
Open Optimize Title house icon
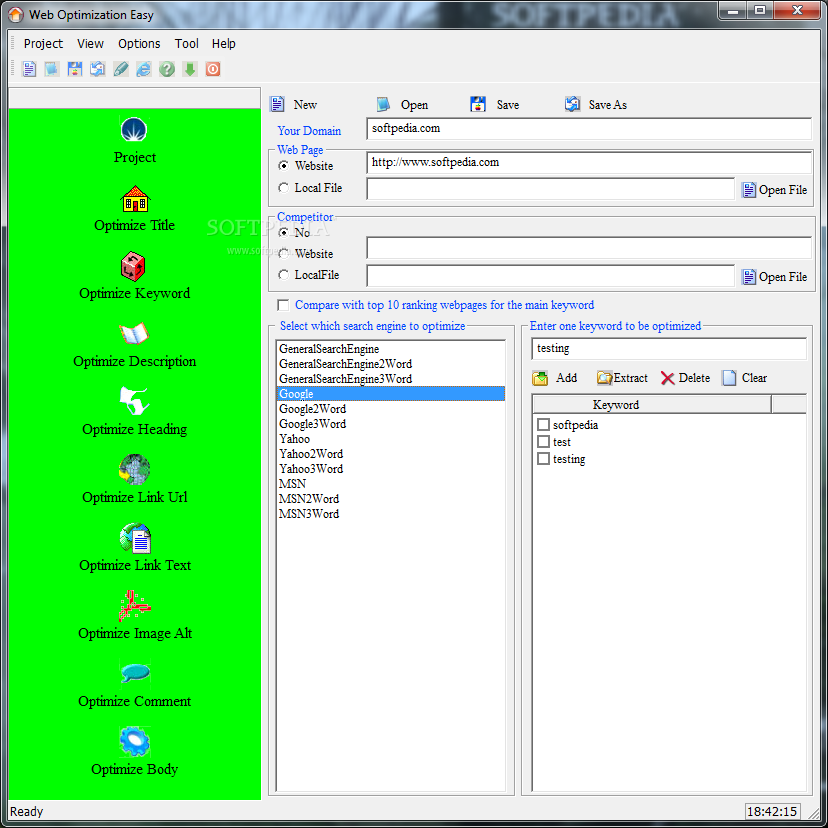point(135,199)
